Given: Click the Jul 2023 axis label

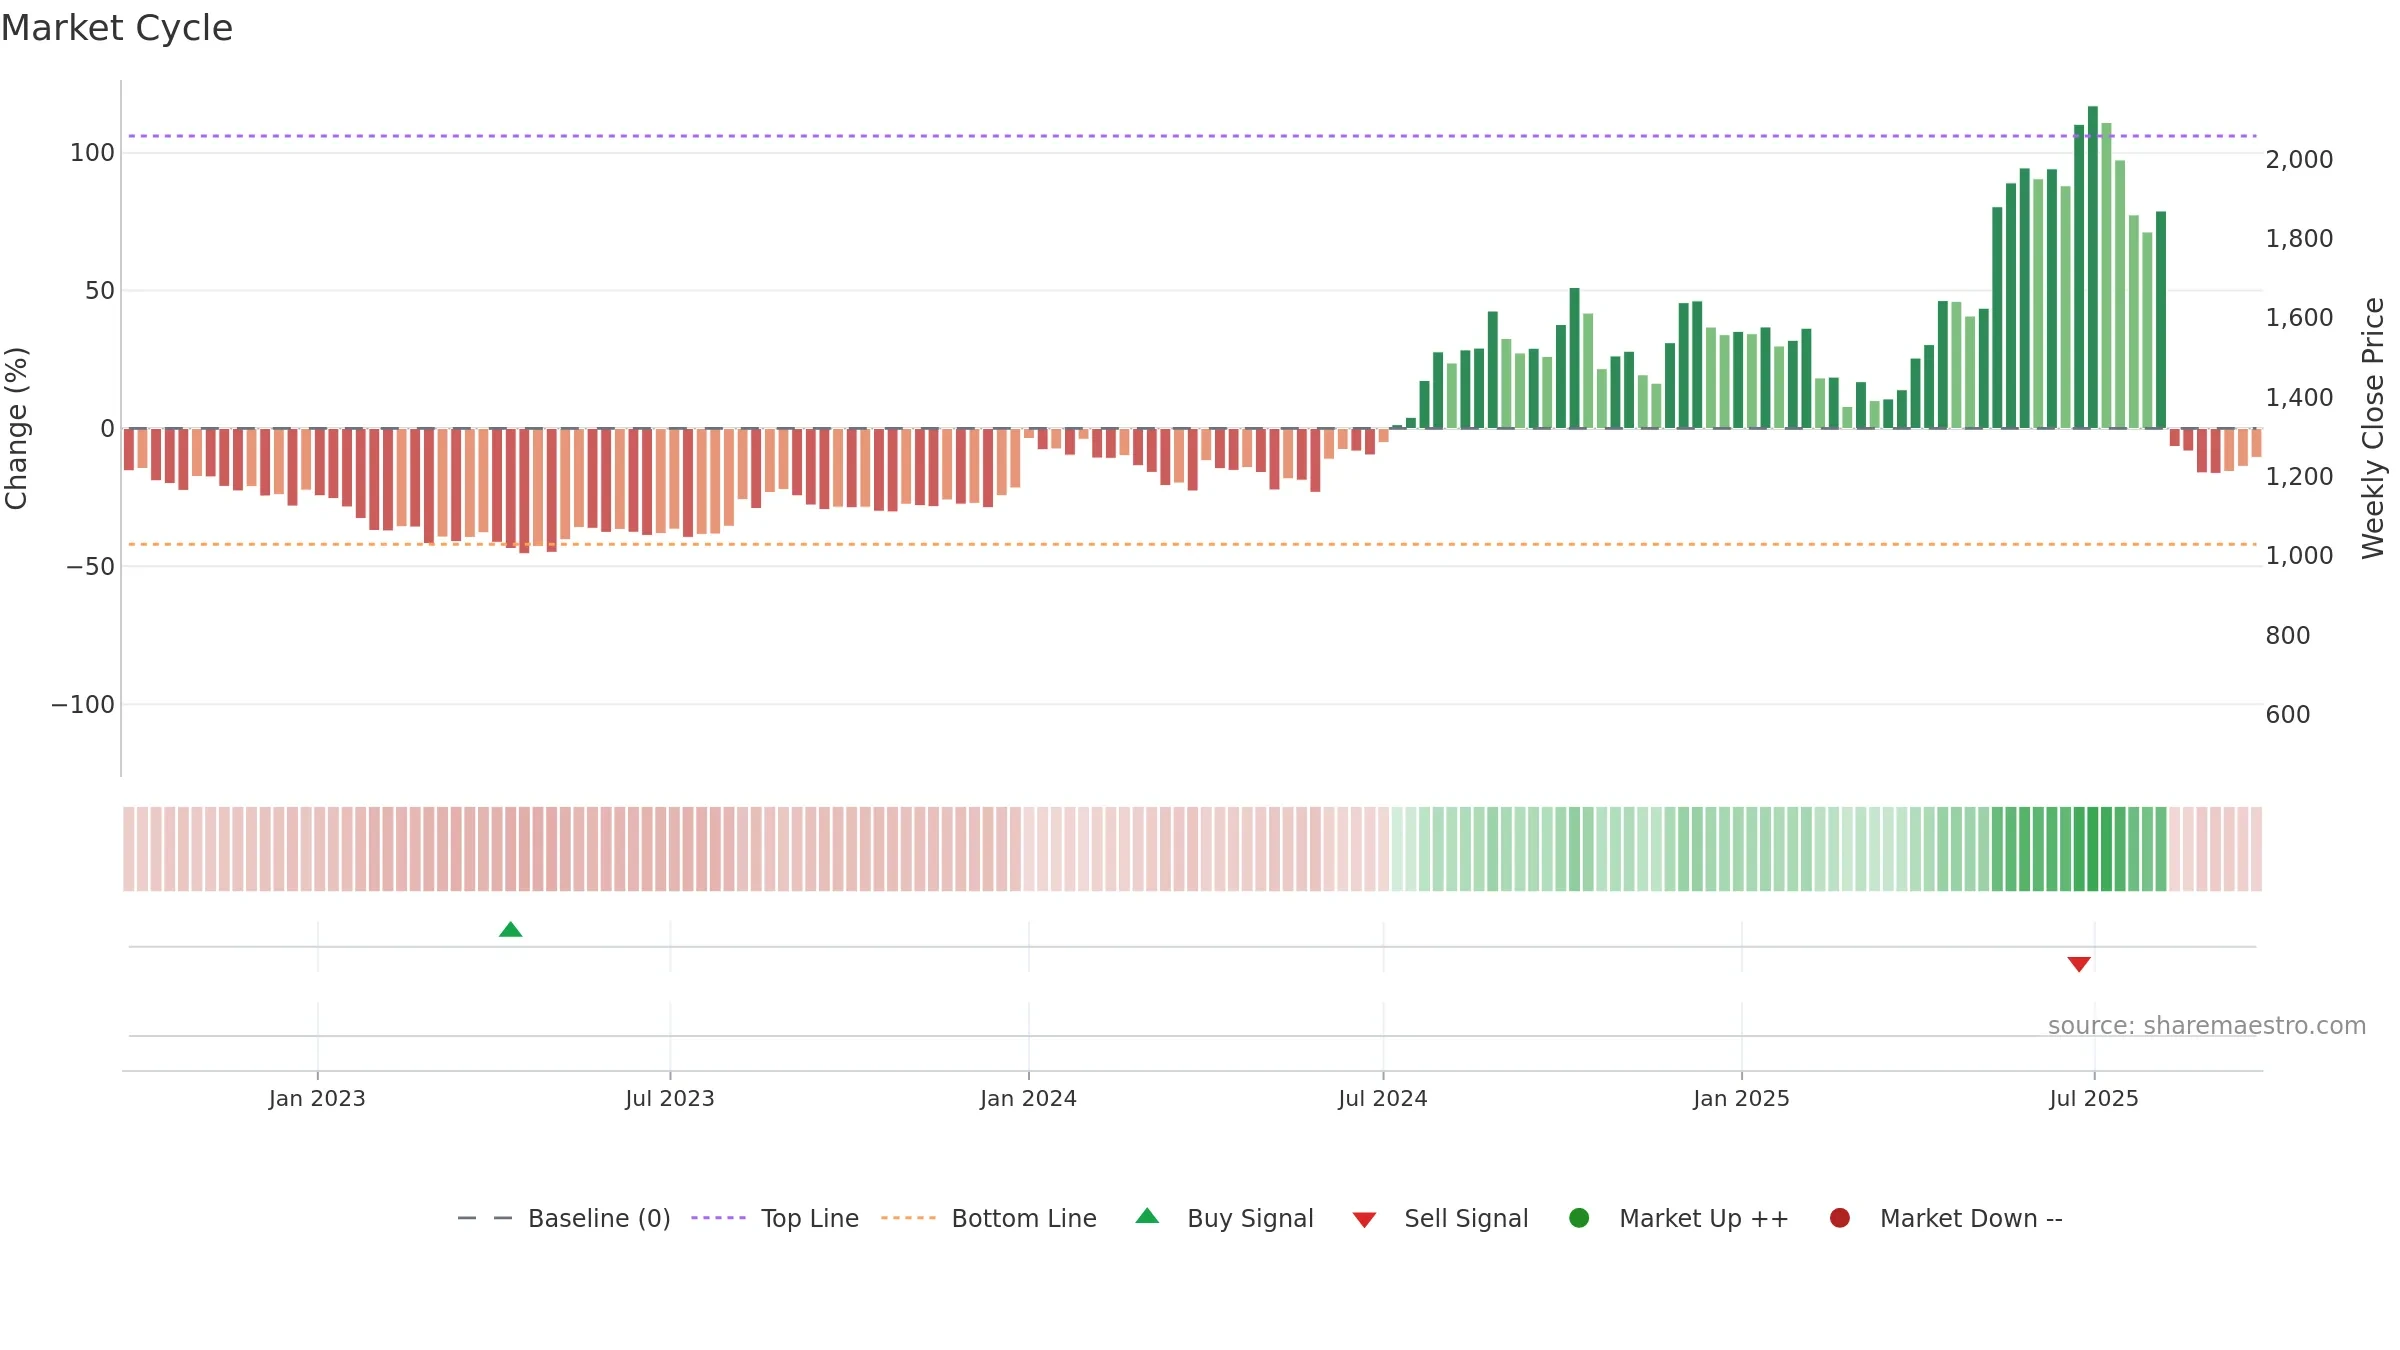Looking at the screenshot, I should coord(670,1098).
